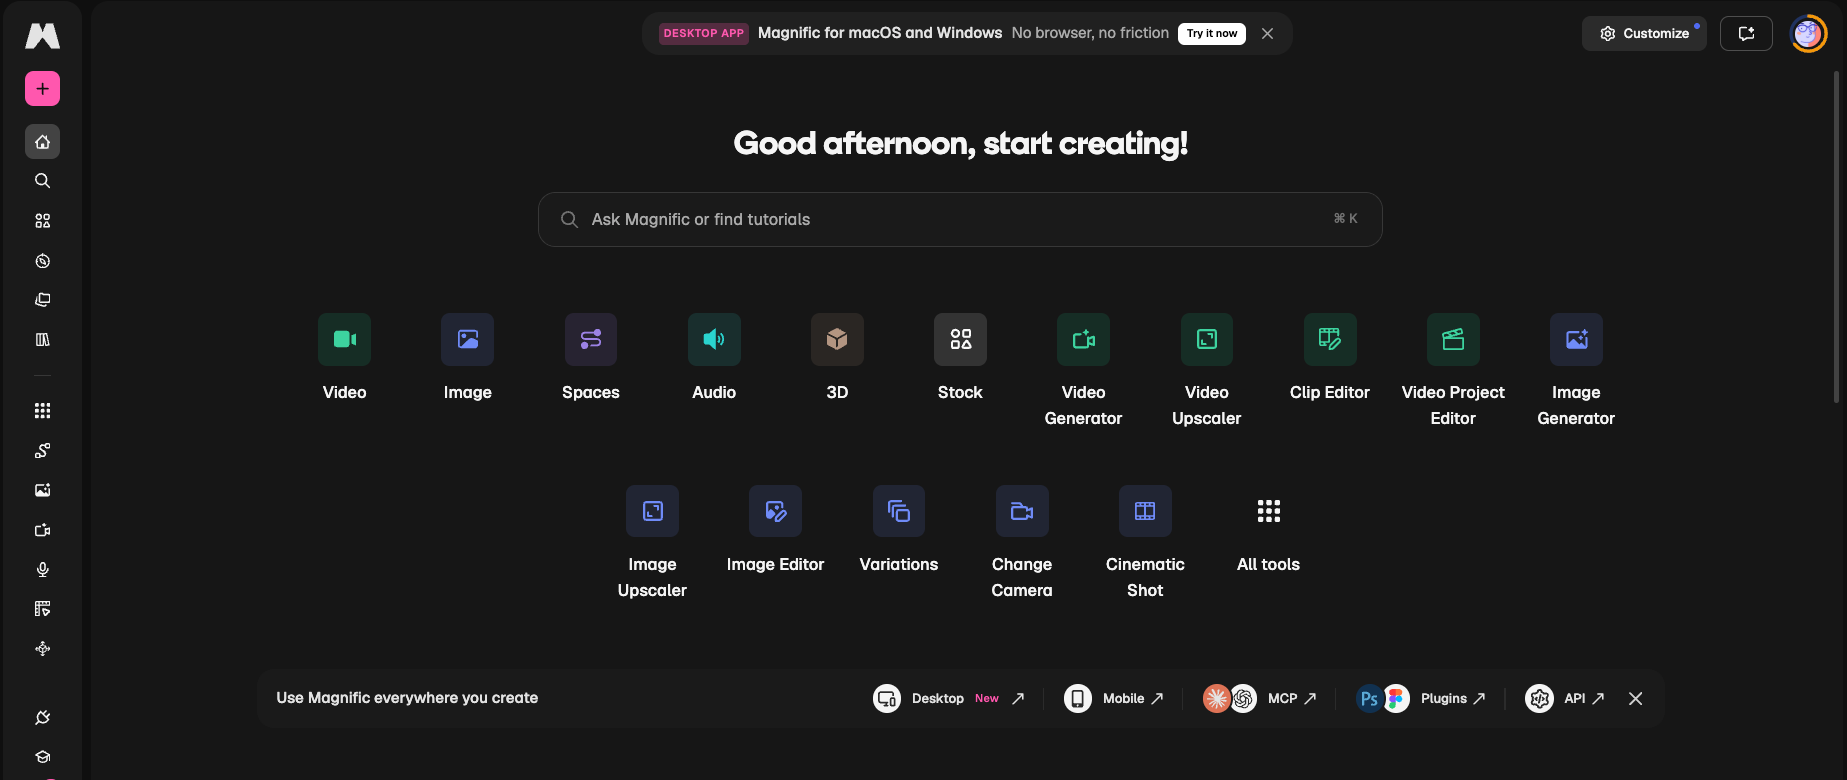Screen dimensions: 1847x780
Task: Click the page's vertical scrollbar
Action: tap(1836, 237)
